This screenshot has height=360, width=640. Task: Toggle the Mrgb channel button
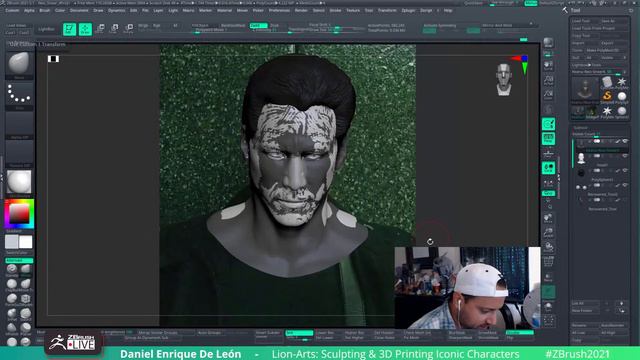(x=143, y=25)
